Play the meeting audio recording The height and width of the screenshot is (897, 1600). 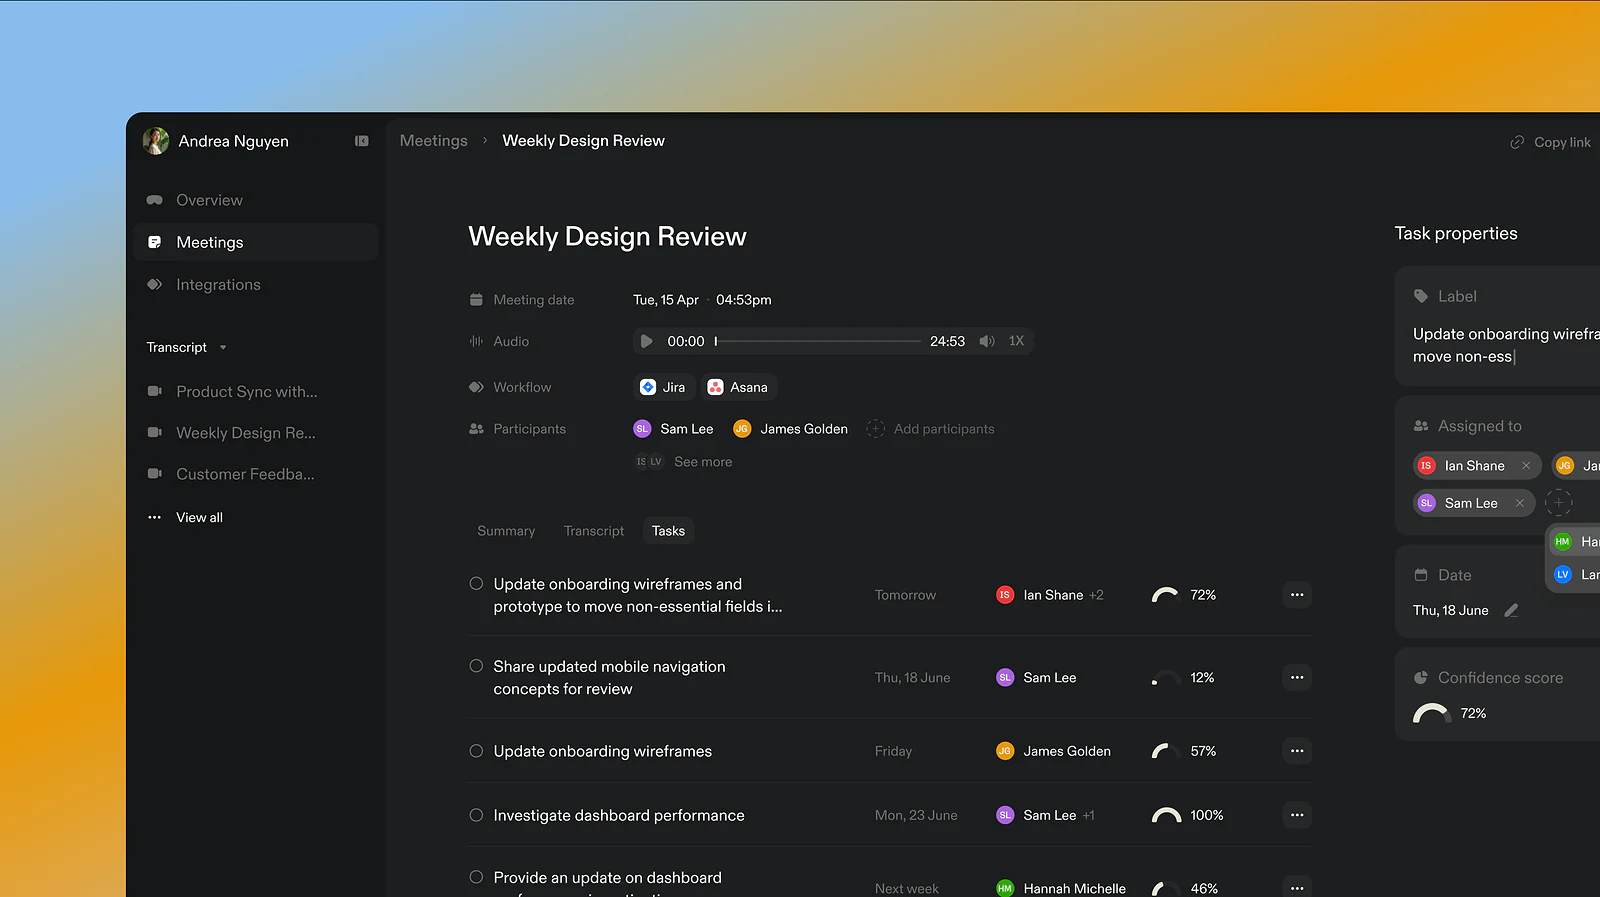pyautogui.click(x=647, y=341)
